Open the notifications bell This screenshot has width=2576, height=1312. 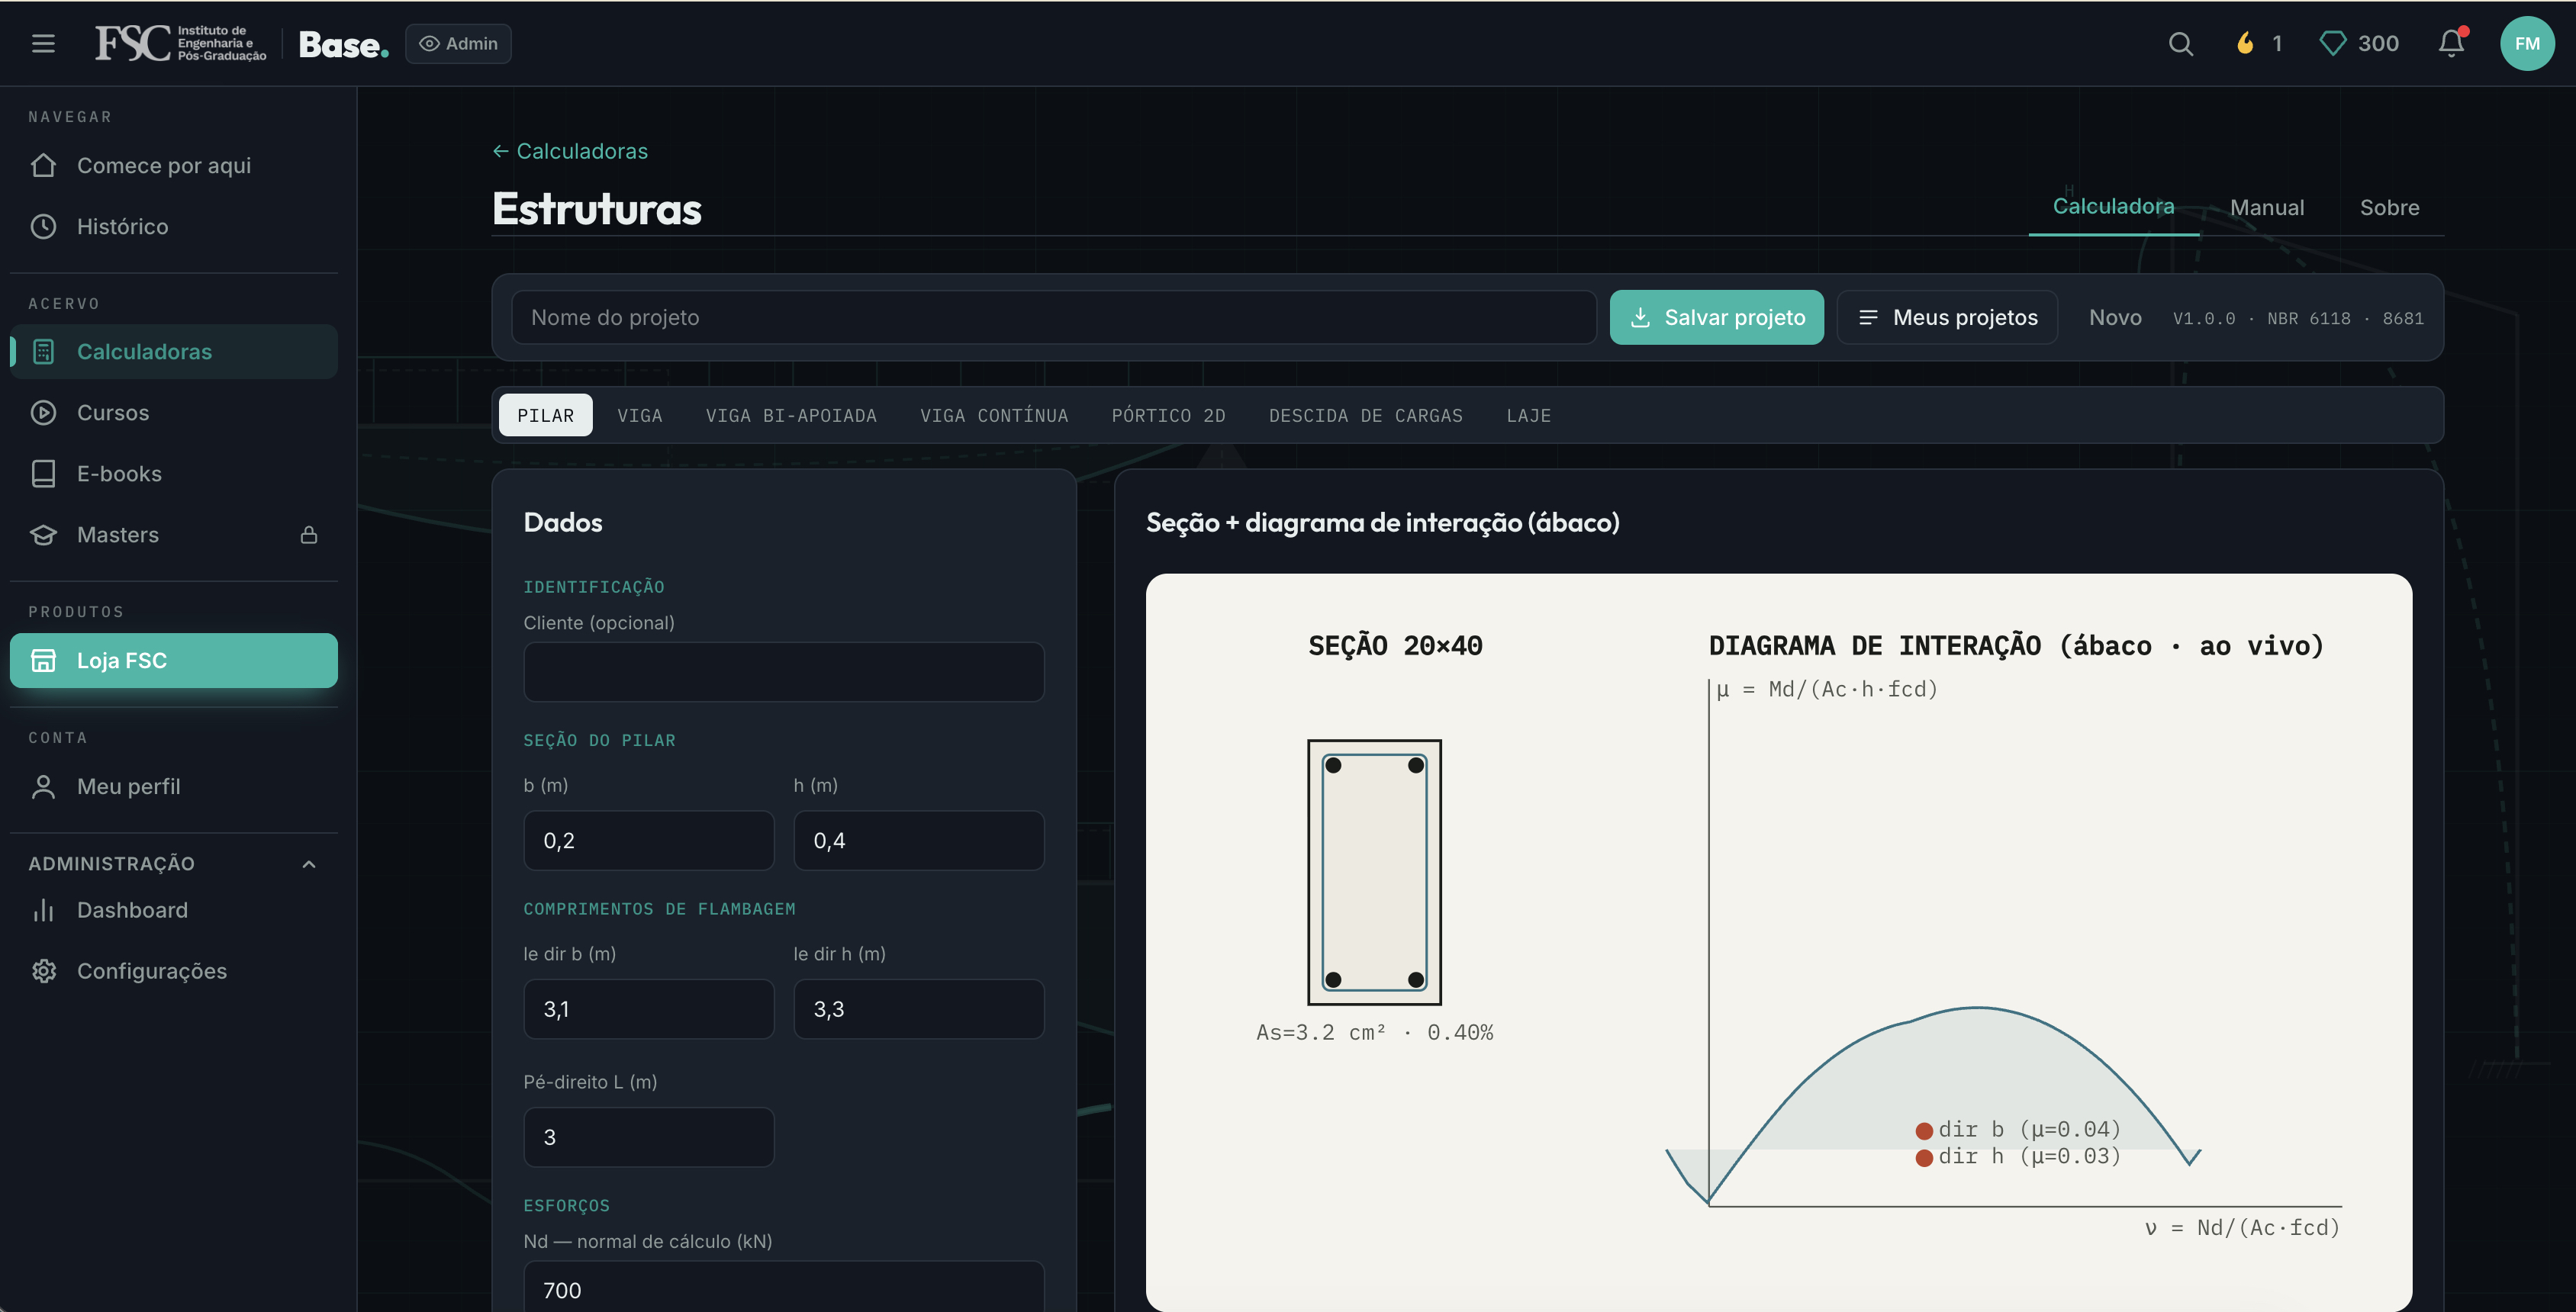pyautogui.click(x=2451, y=43)
